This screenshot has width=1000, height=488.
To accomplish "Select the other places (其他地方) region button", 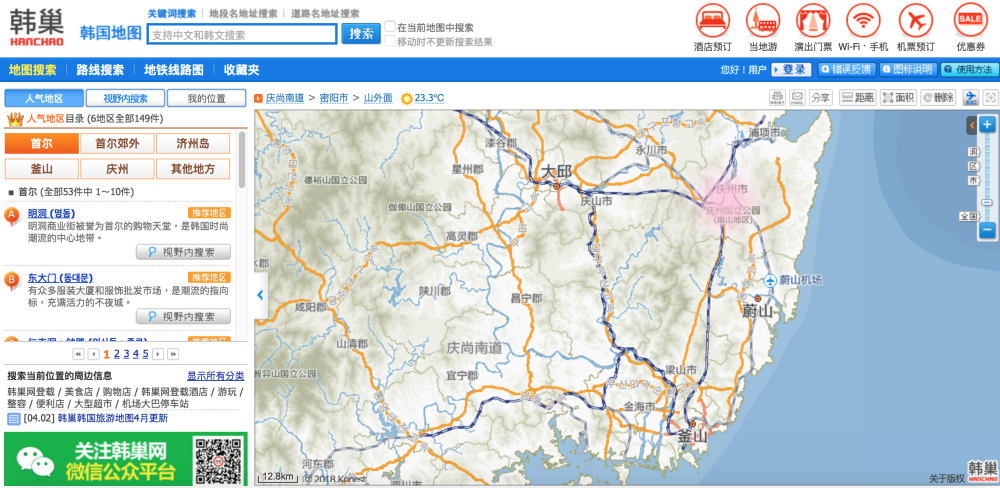I will pos(193,169).
